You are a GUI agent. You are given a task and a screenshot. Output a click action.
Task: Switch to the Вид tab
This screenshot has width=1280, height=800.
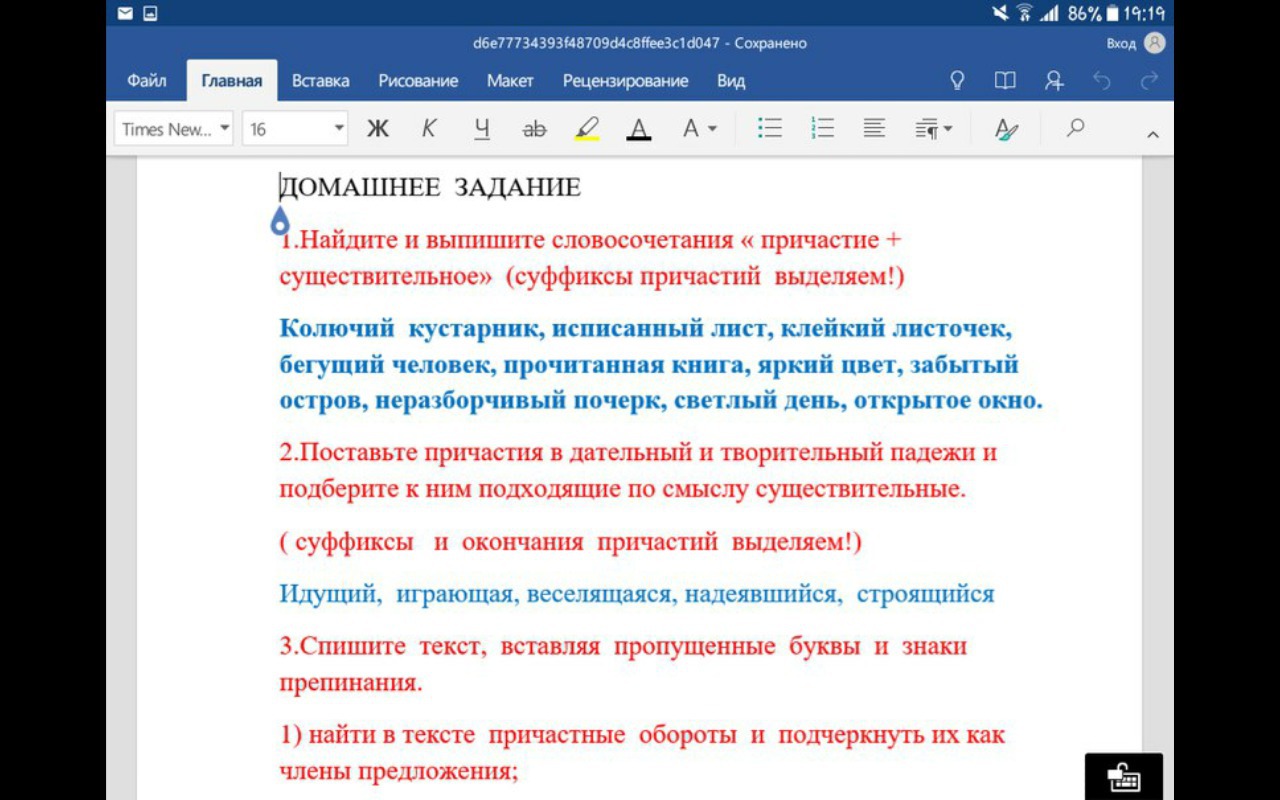coord(731,81)
